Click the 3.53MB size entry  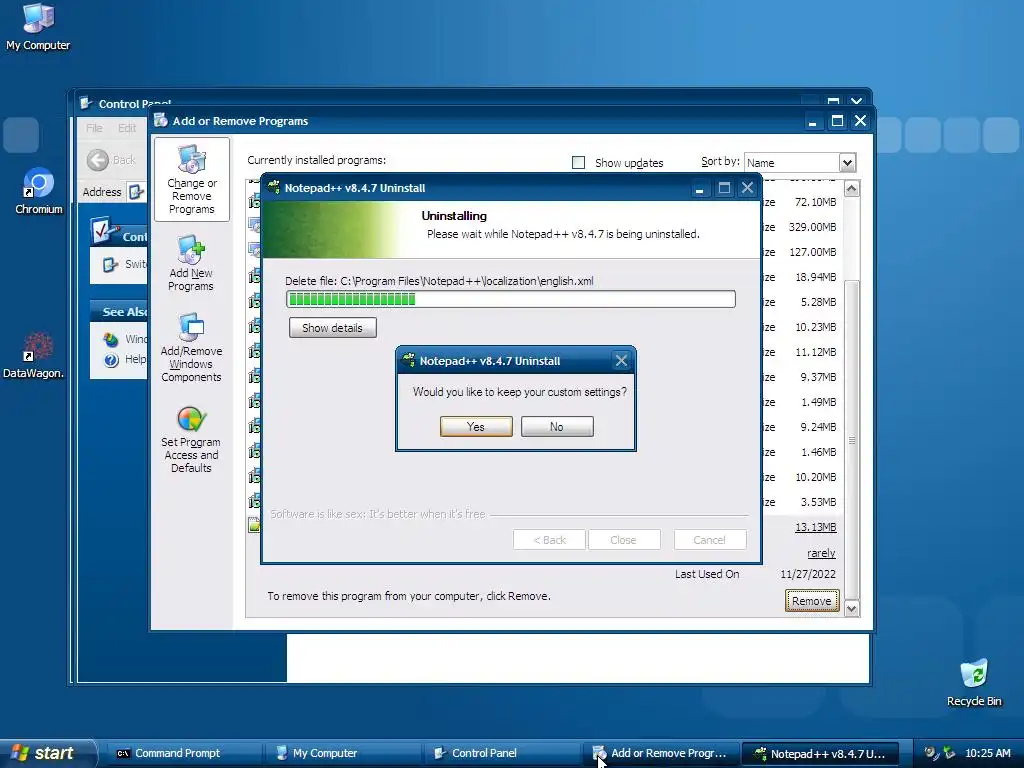[818, 502]
